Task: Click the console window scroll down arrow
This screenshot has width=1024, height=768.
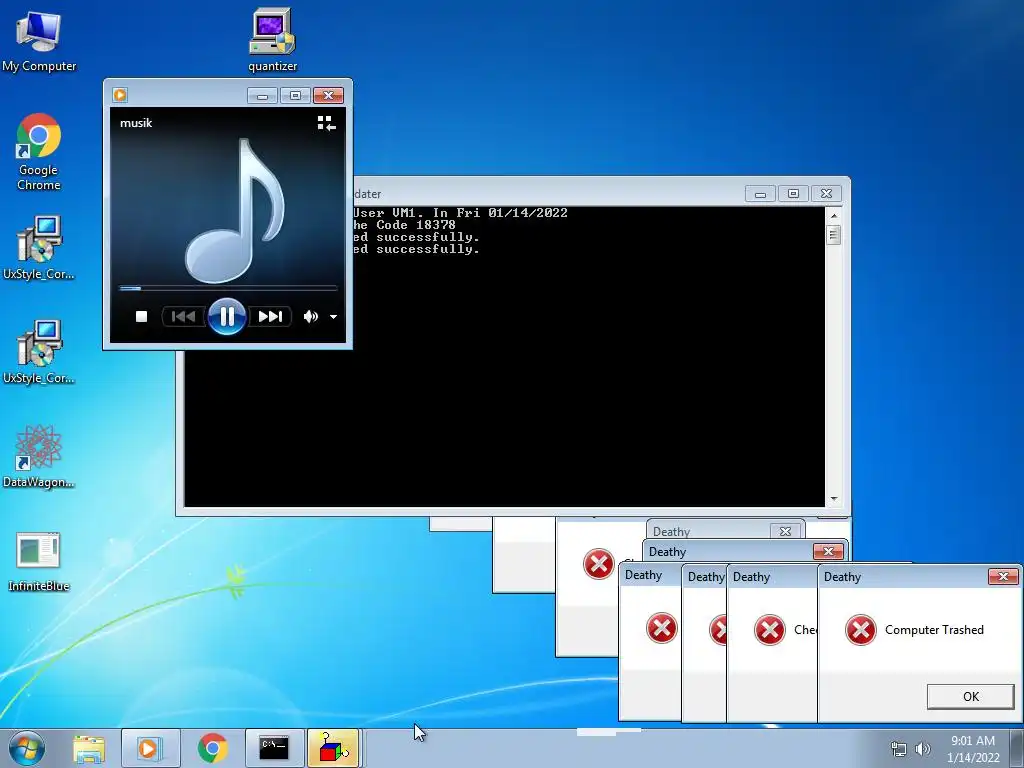Action: (833, 499)
